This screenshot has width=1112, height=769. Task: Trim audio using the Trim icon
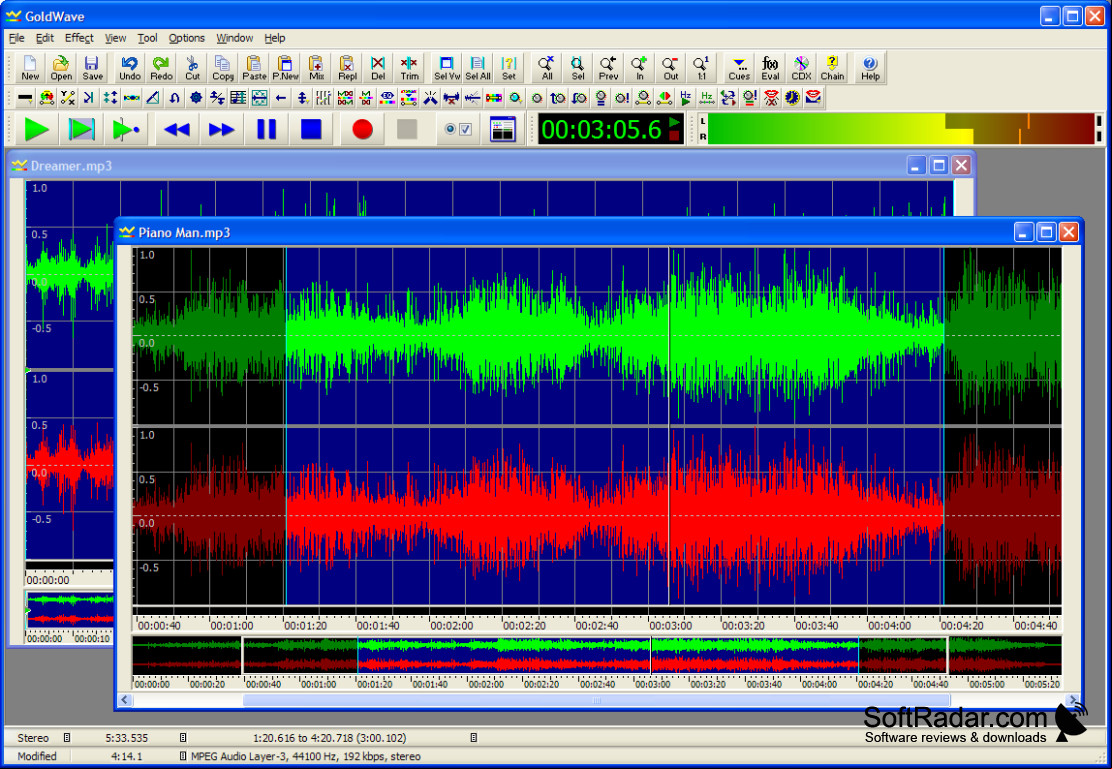[409, 67]
